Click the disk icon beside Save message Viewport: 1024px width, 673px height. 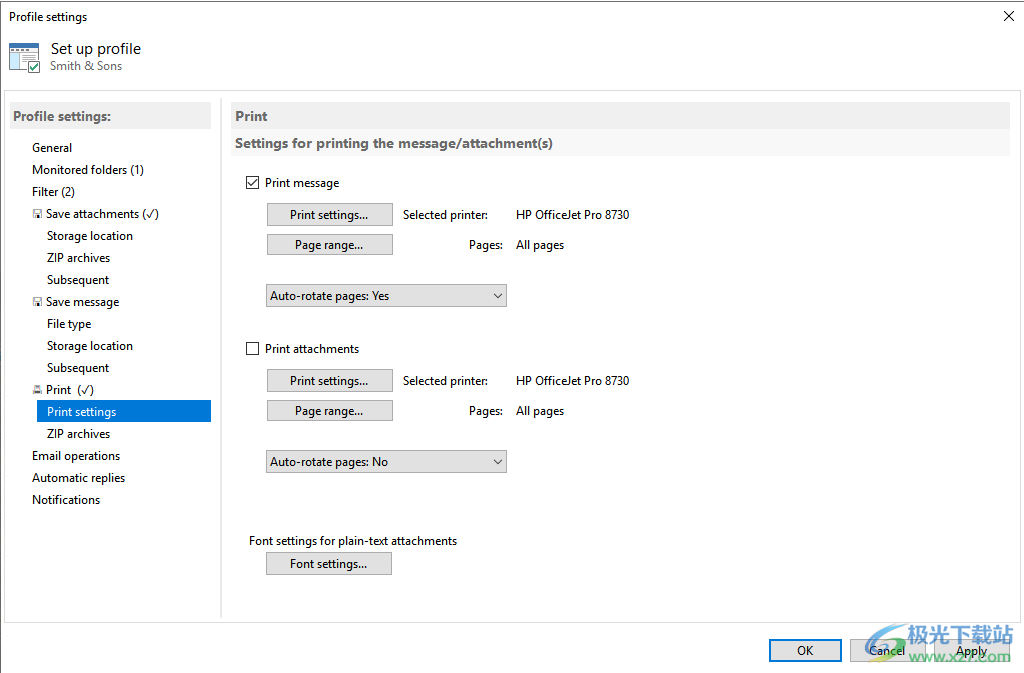click(x=37, y=302)
